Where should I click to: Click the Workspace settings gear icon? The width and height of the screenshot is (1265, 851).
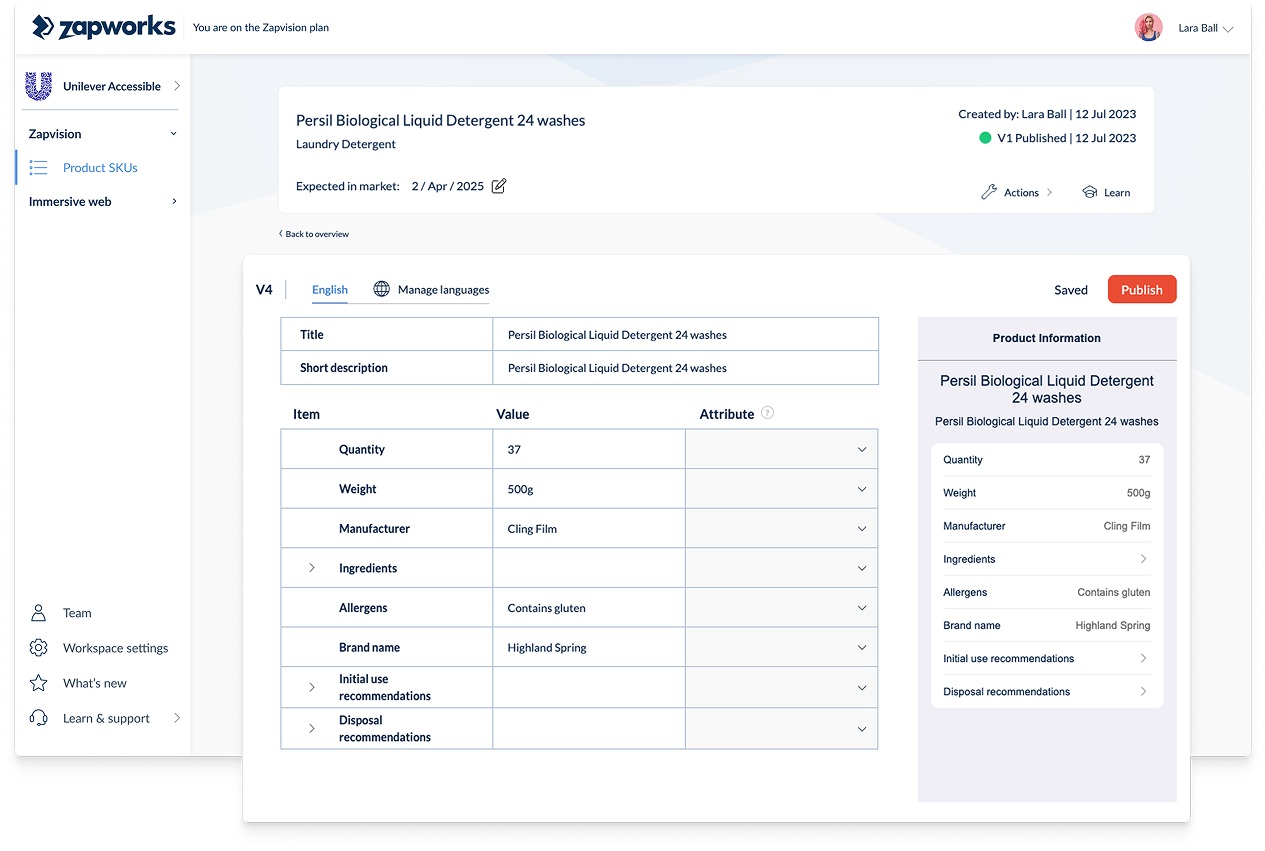coord(38,648)
